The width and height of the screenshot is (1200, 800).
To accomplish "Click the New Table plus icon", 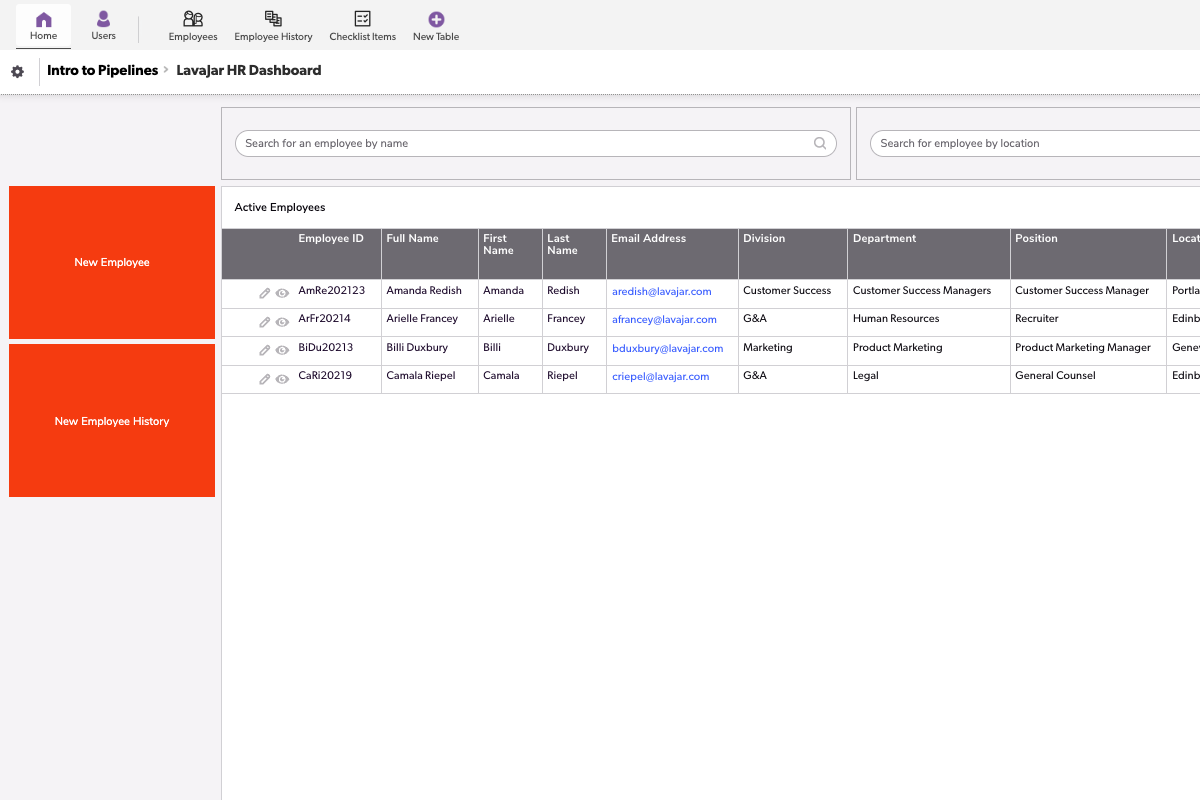I will coord(436,19).
